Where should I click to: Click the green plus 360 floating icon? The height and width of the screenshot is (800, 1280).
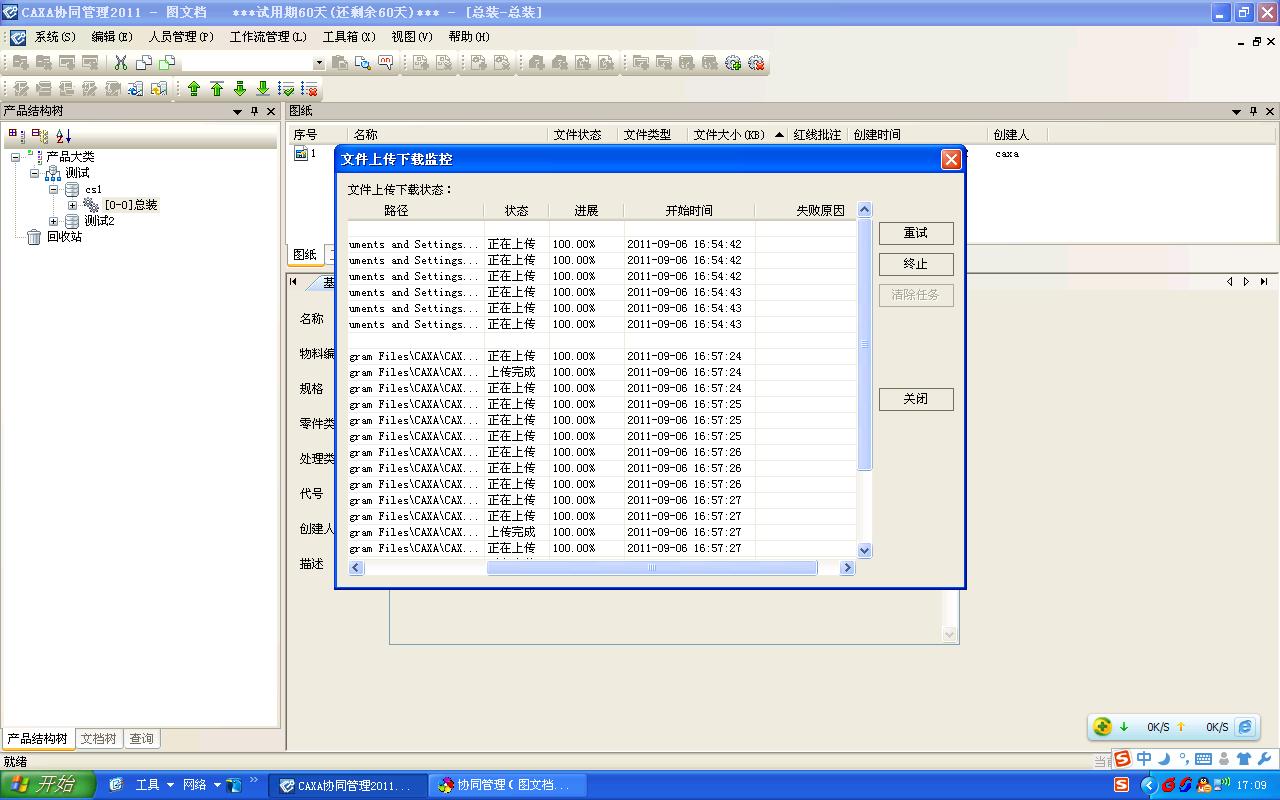(1102, 727)
